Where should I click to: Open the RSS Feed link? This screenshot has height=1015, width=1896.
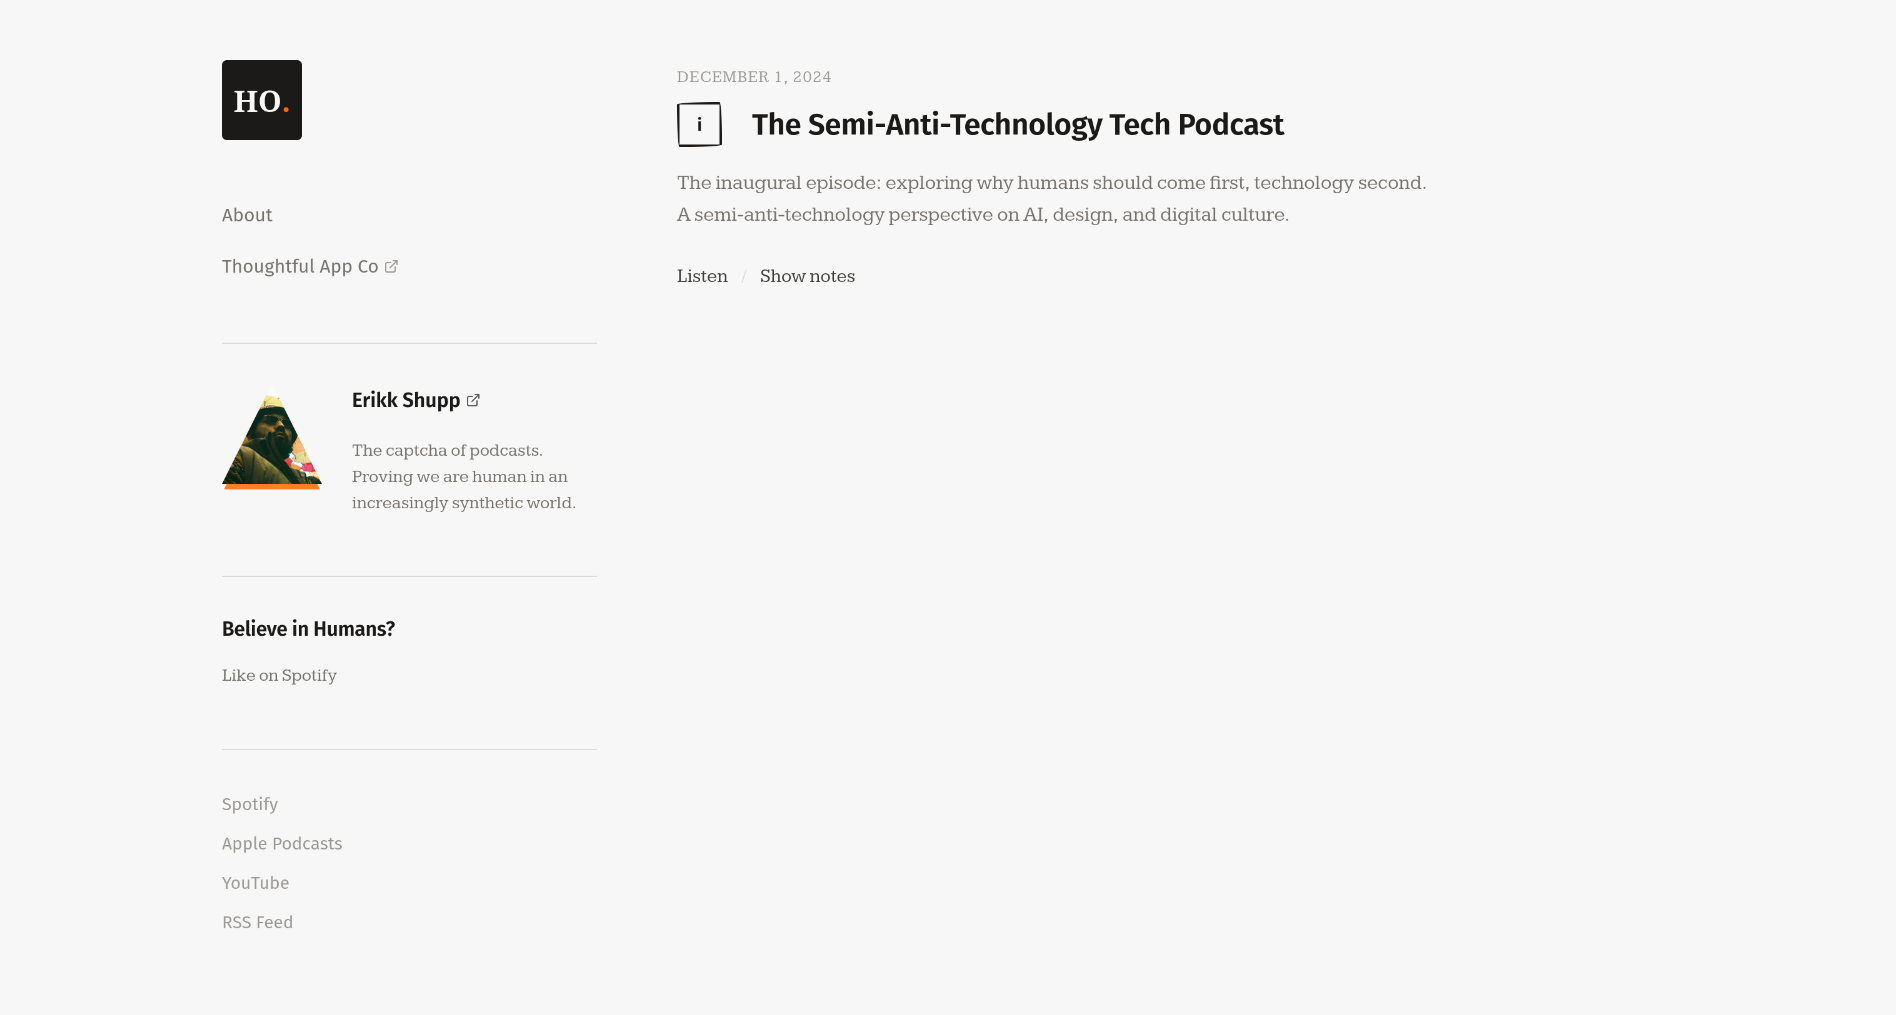(x=257, y=922)
